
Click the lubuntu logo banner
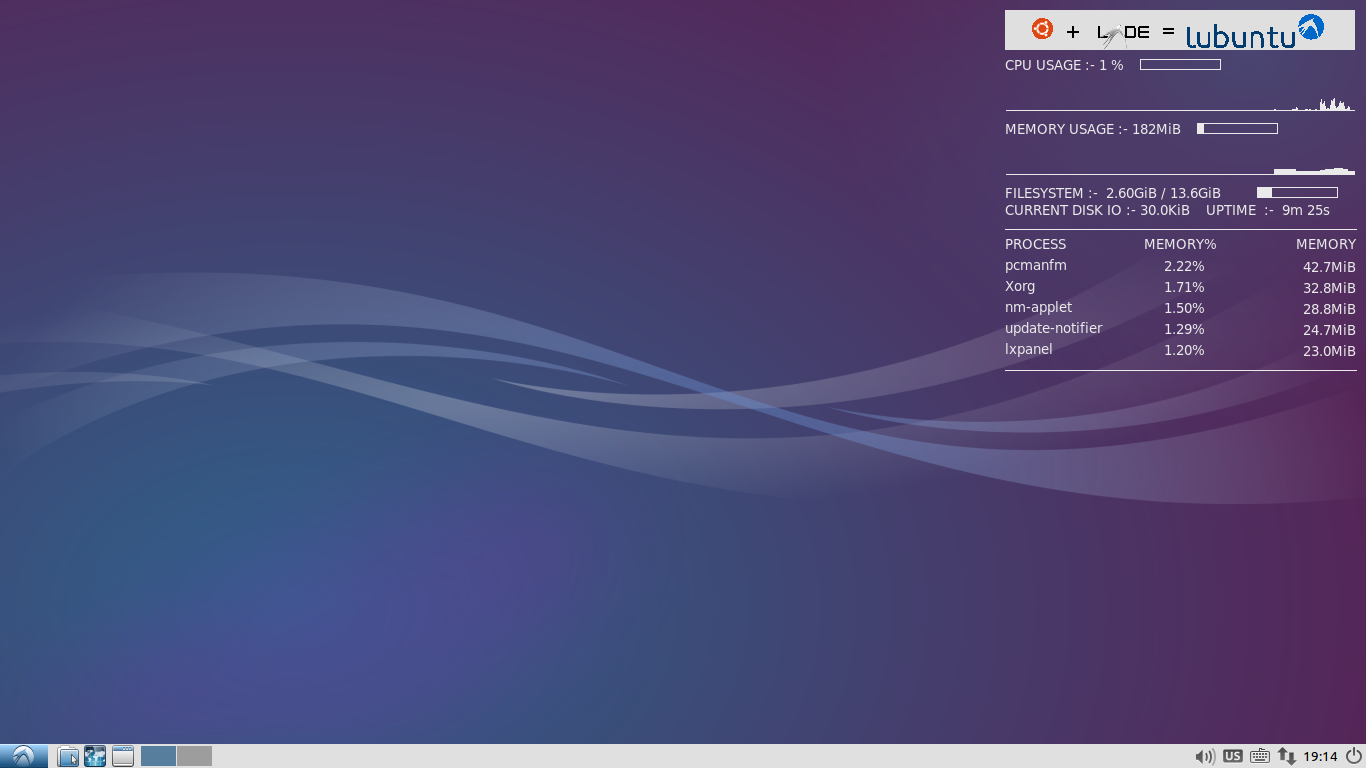click(1180, 30)
